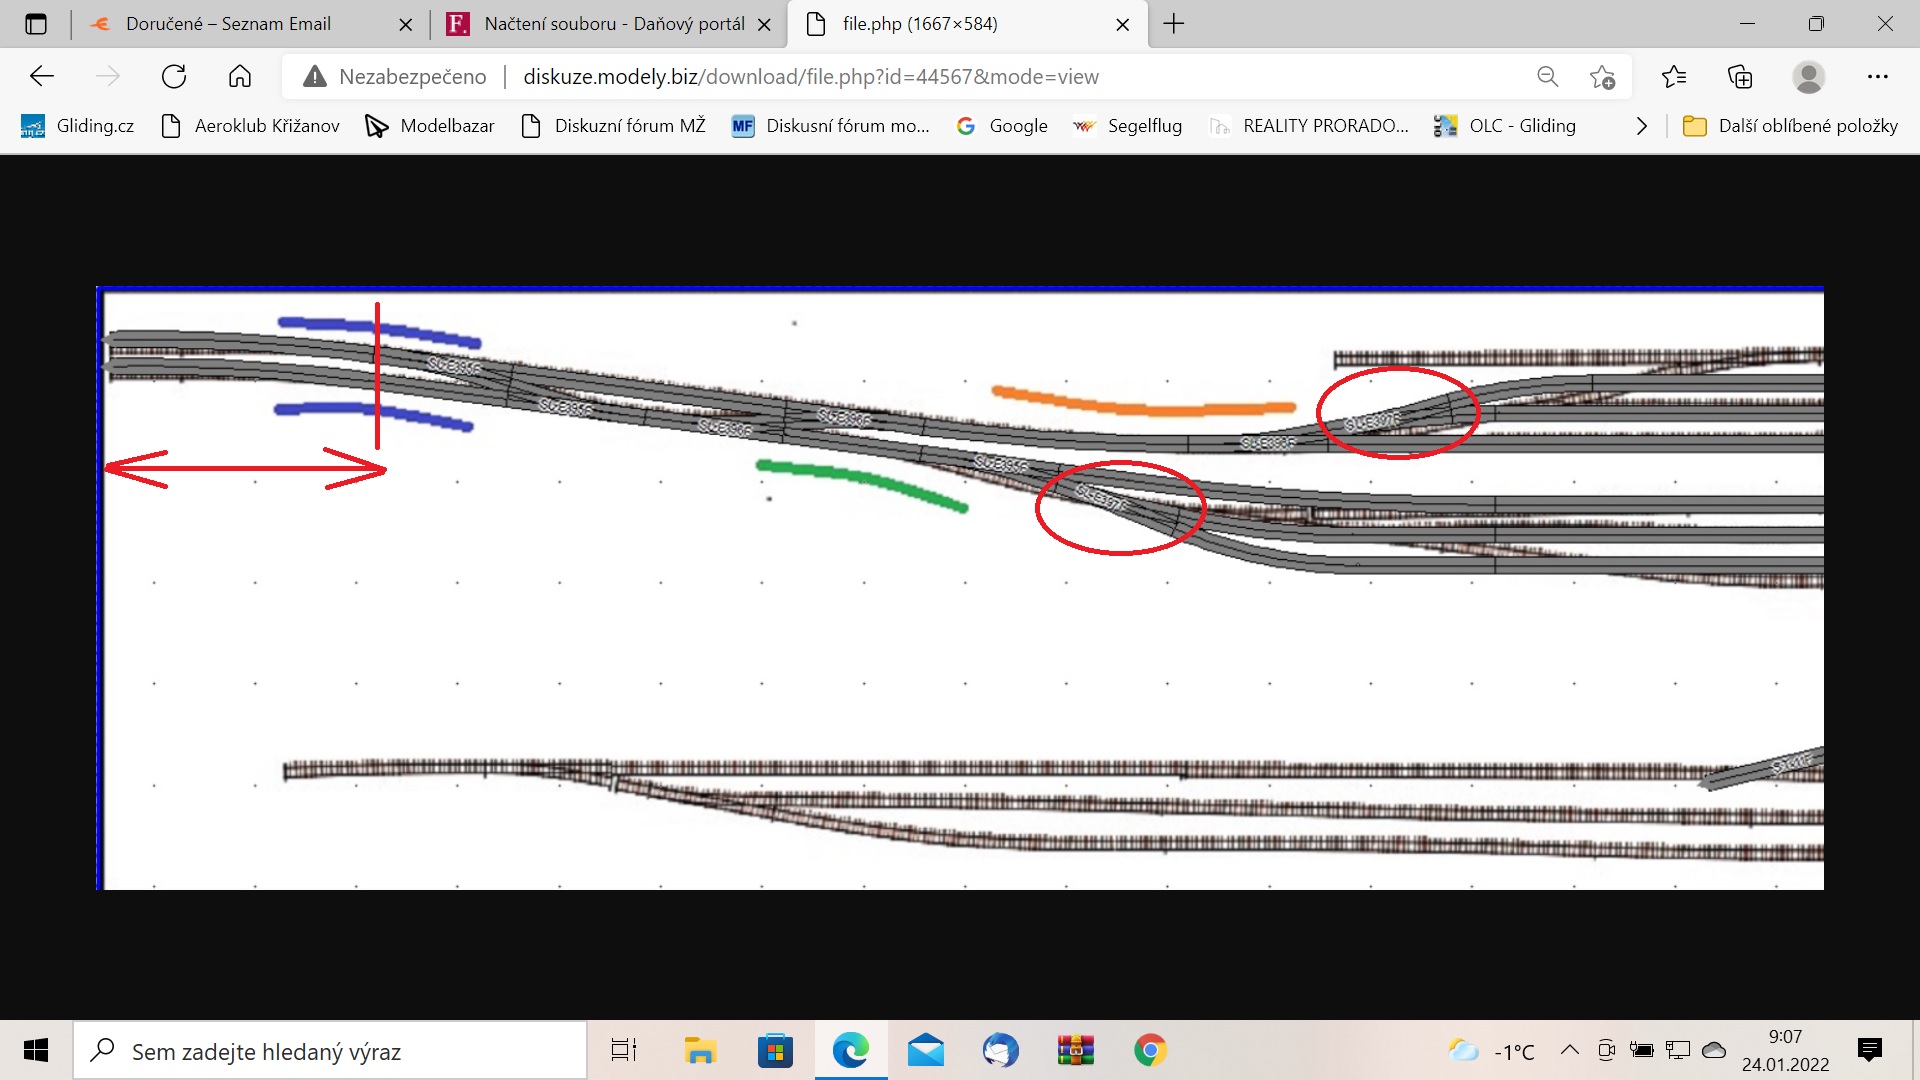
Task: Open the Collections icon
Action: point(1740,77)
